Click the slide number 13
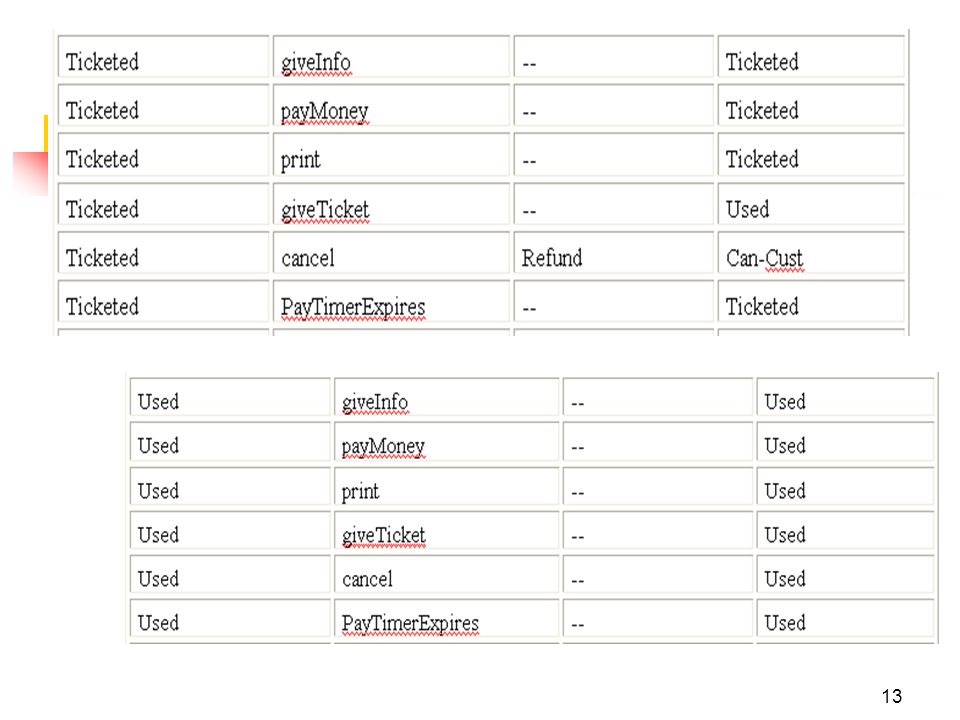This screenshot has height=720, width=960. click(891, 696)
